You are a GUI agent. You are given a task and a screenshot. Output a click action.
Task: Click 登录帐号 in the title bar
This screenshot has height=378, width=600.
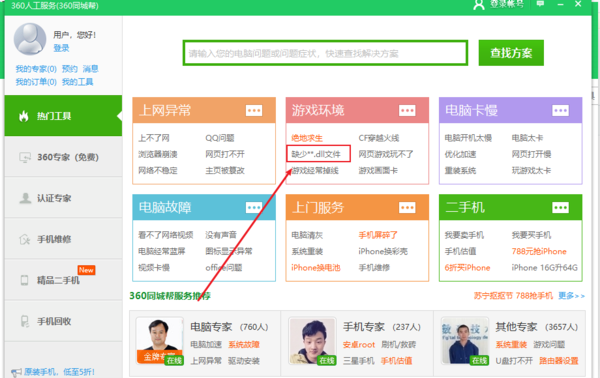pyautogui.click(x=507, y=4)
